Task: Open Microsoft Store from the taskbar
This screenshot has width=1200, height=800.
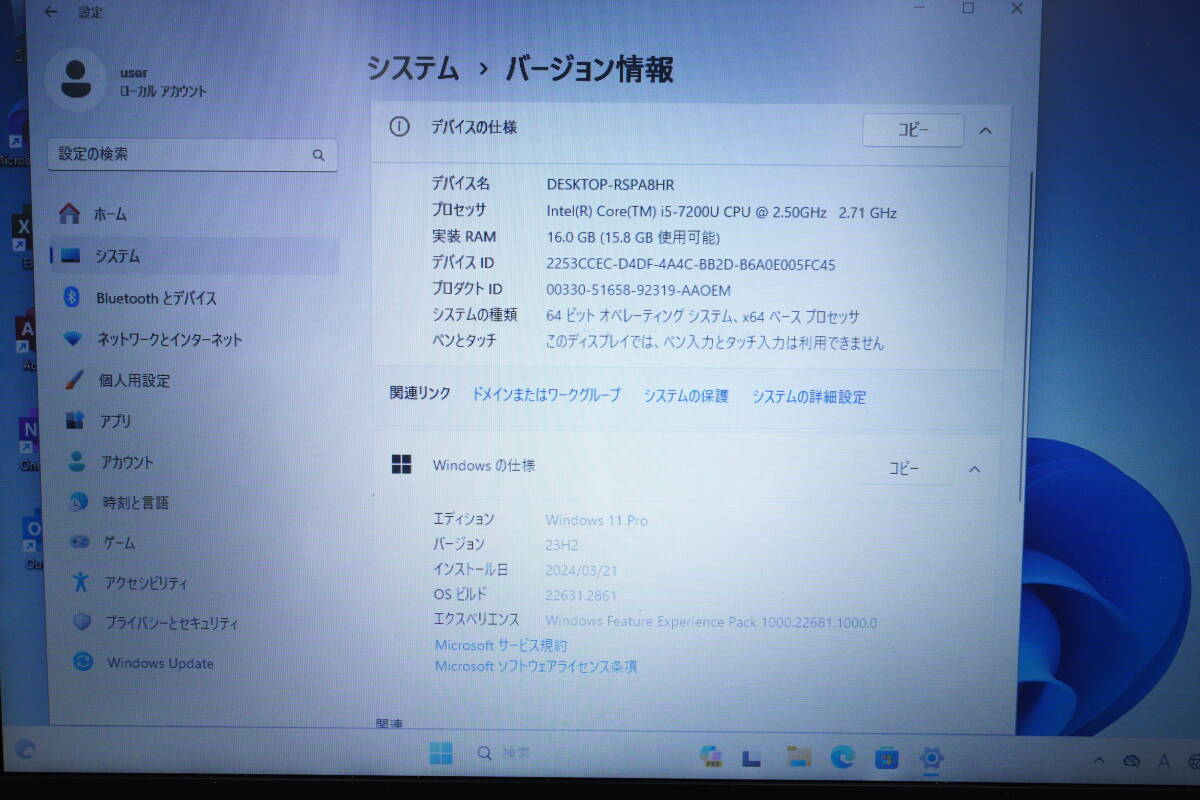Action: 886,758
